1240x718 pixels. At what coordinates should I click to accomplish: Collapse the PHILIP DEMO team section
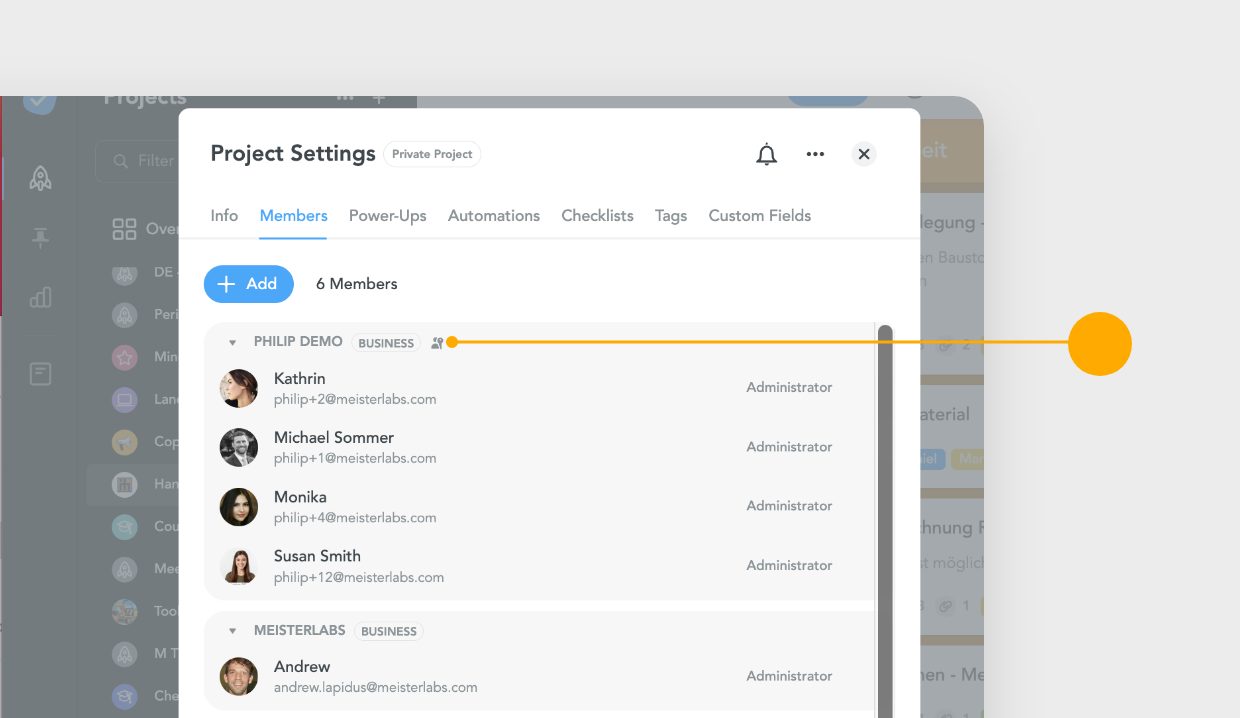(232, 341)
